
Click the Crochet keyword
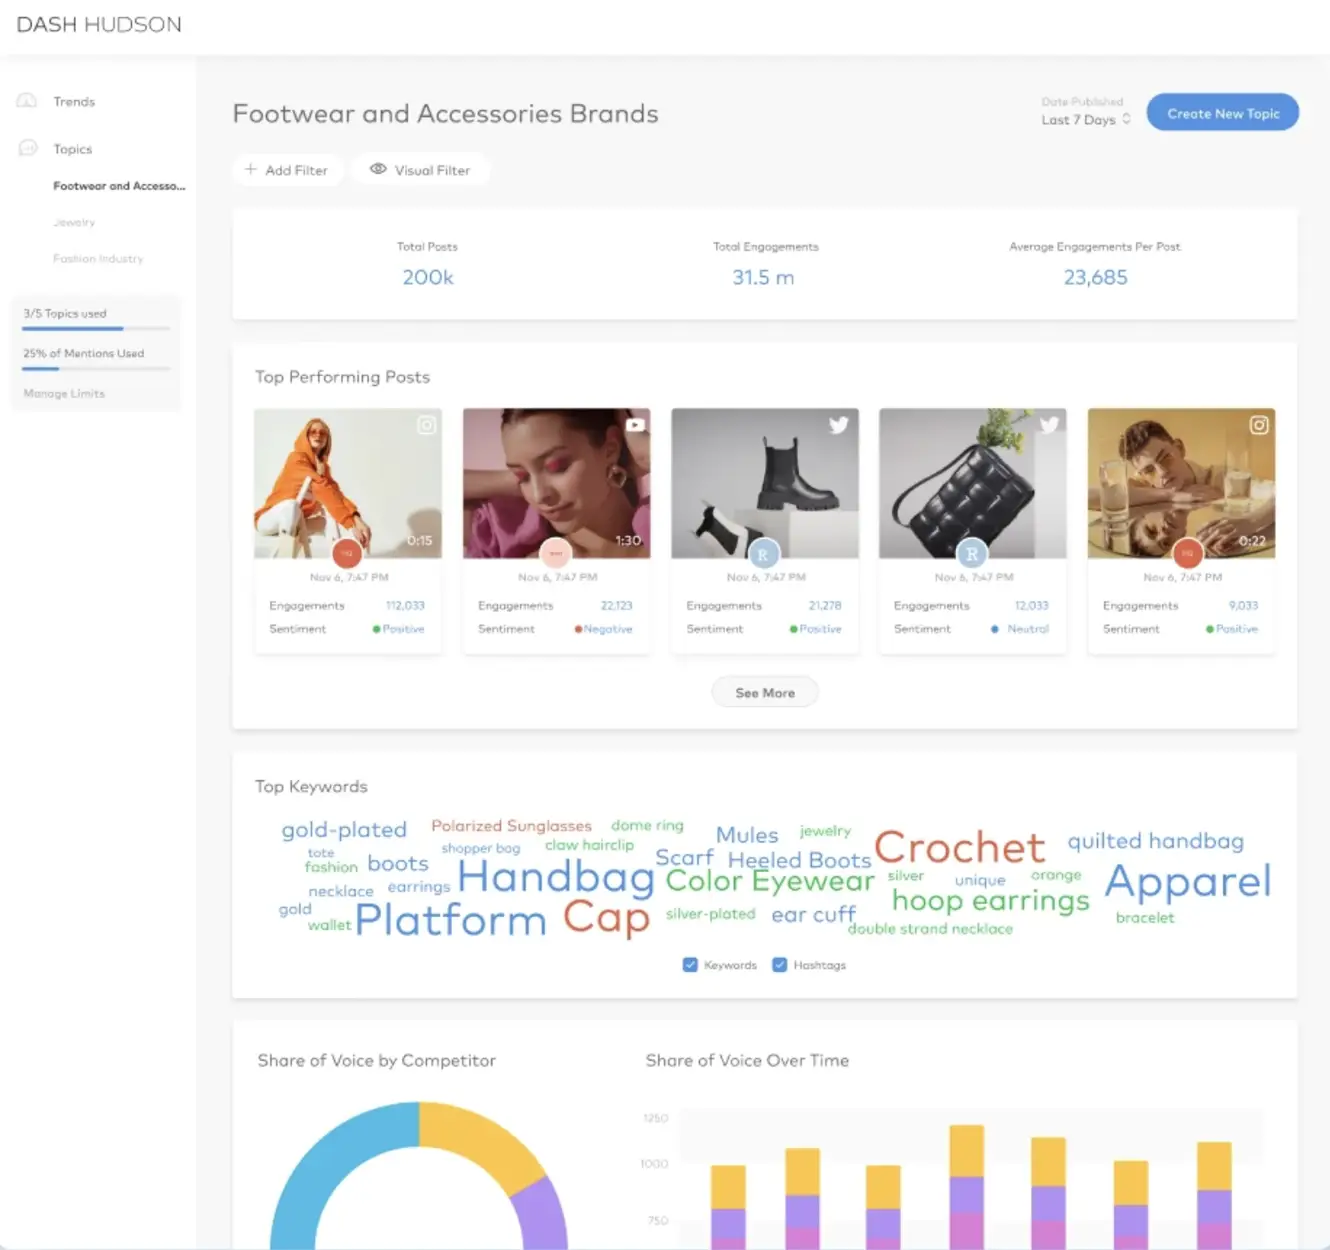coord(960,847)
